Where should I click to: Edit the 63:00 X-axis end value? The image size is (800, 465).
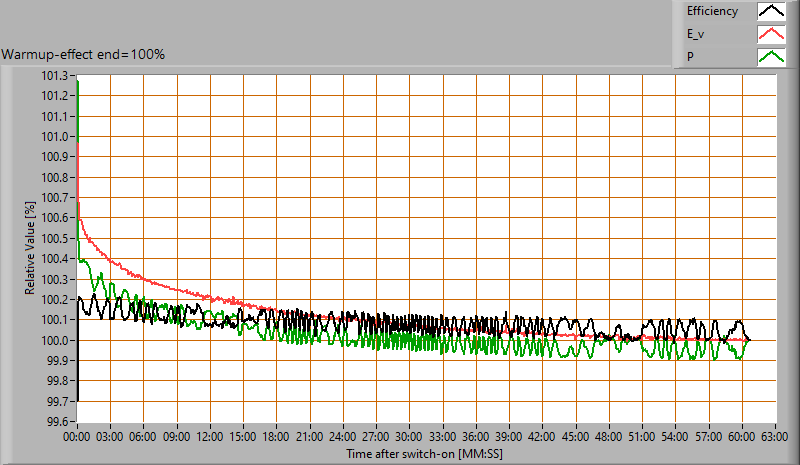[774, 437]
